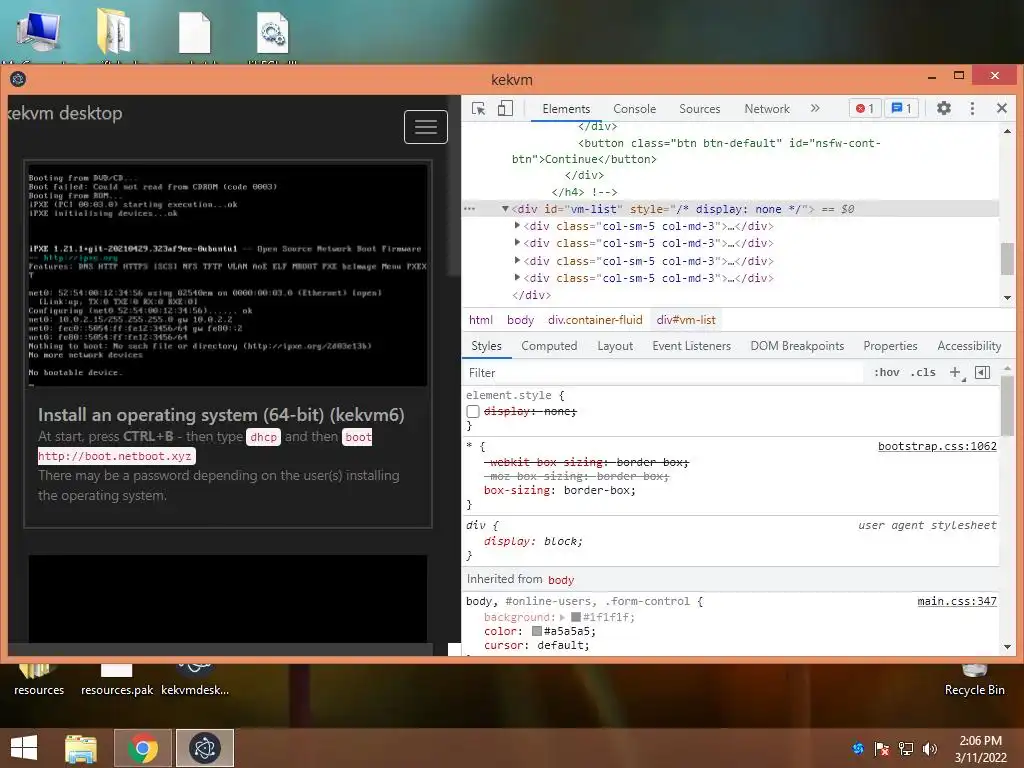Image resolution: width=1024 pixels, height=768 pixels.
Task: Select the body breadcrumb
Action: tap(520, 320)
